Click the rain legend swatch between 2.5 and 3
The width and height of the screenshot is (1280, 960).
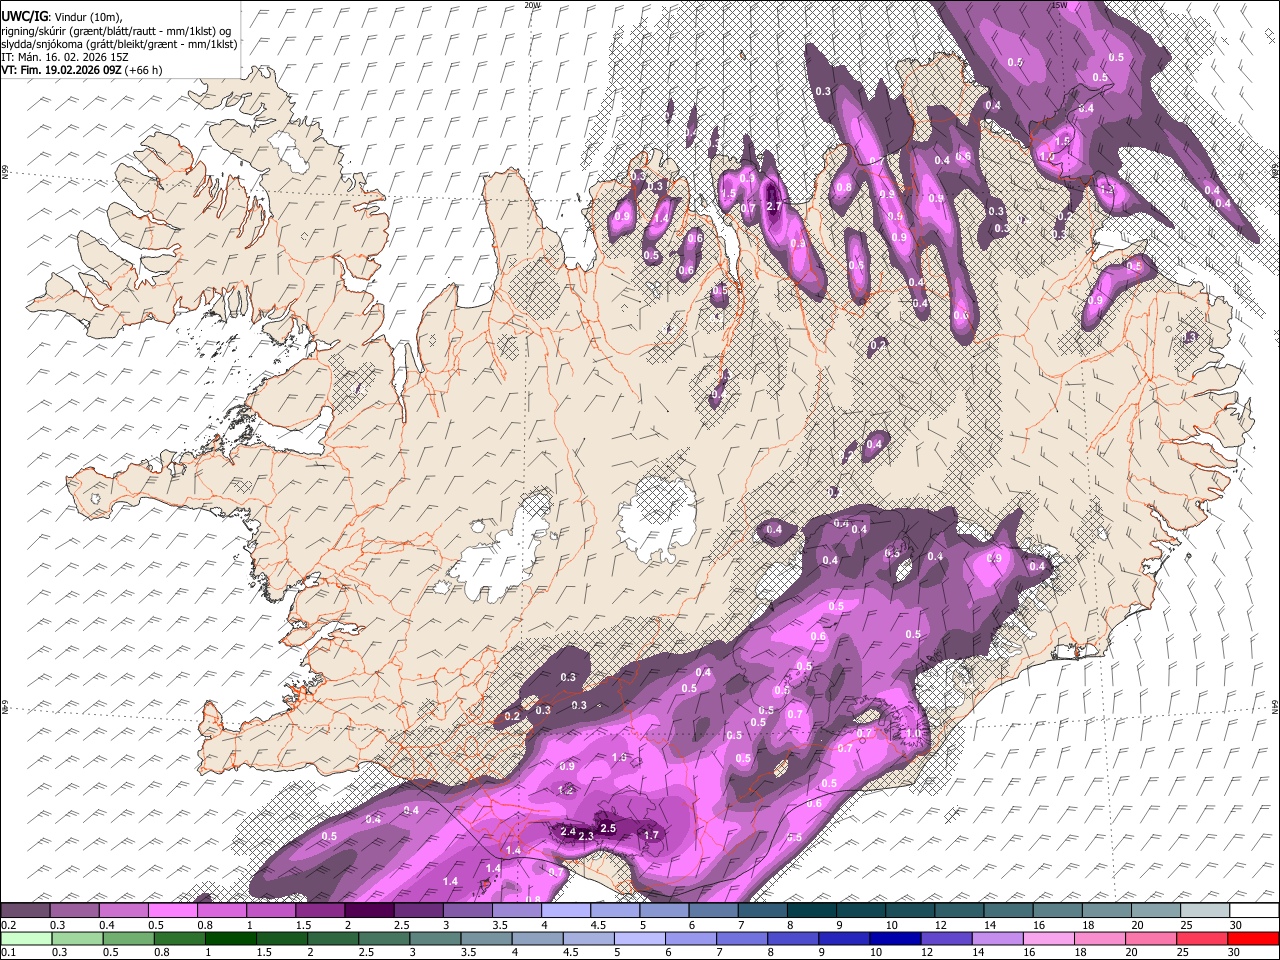384,938
